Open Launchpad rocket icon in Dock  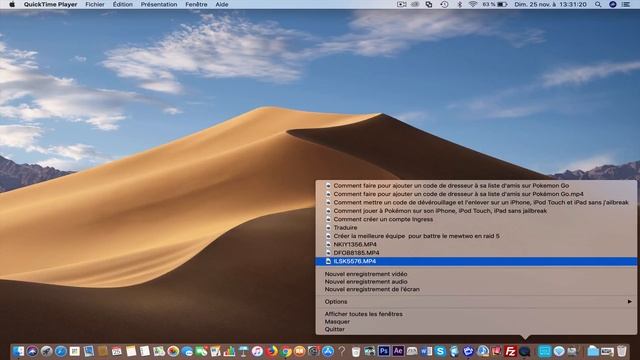click(47, 351)
